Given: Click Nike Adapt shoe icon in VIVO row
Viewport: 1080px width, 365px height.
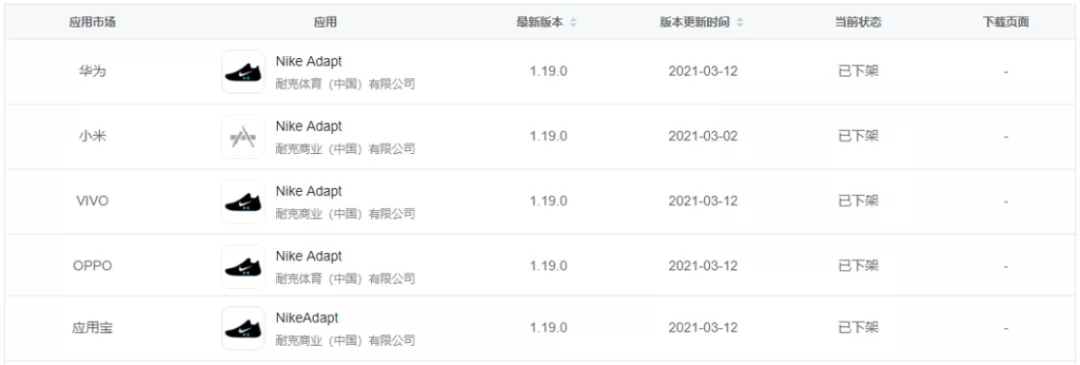Looking at the screenshot, I should tap(243, 201).
